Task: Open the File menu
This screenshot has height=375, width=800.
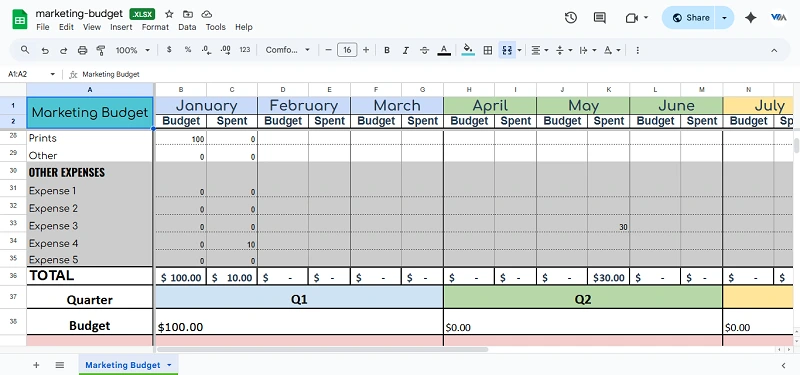Action: coord(43,27)
